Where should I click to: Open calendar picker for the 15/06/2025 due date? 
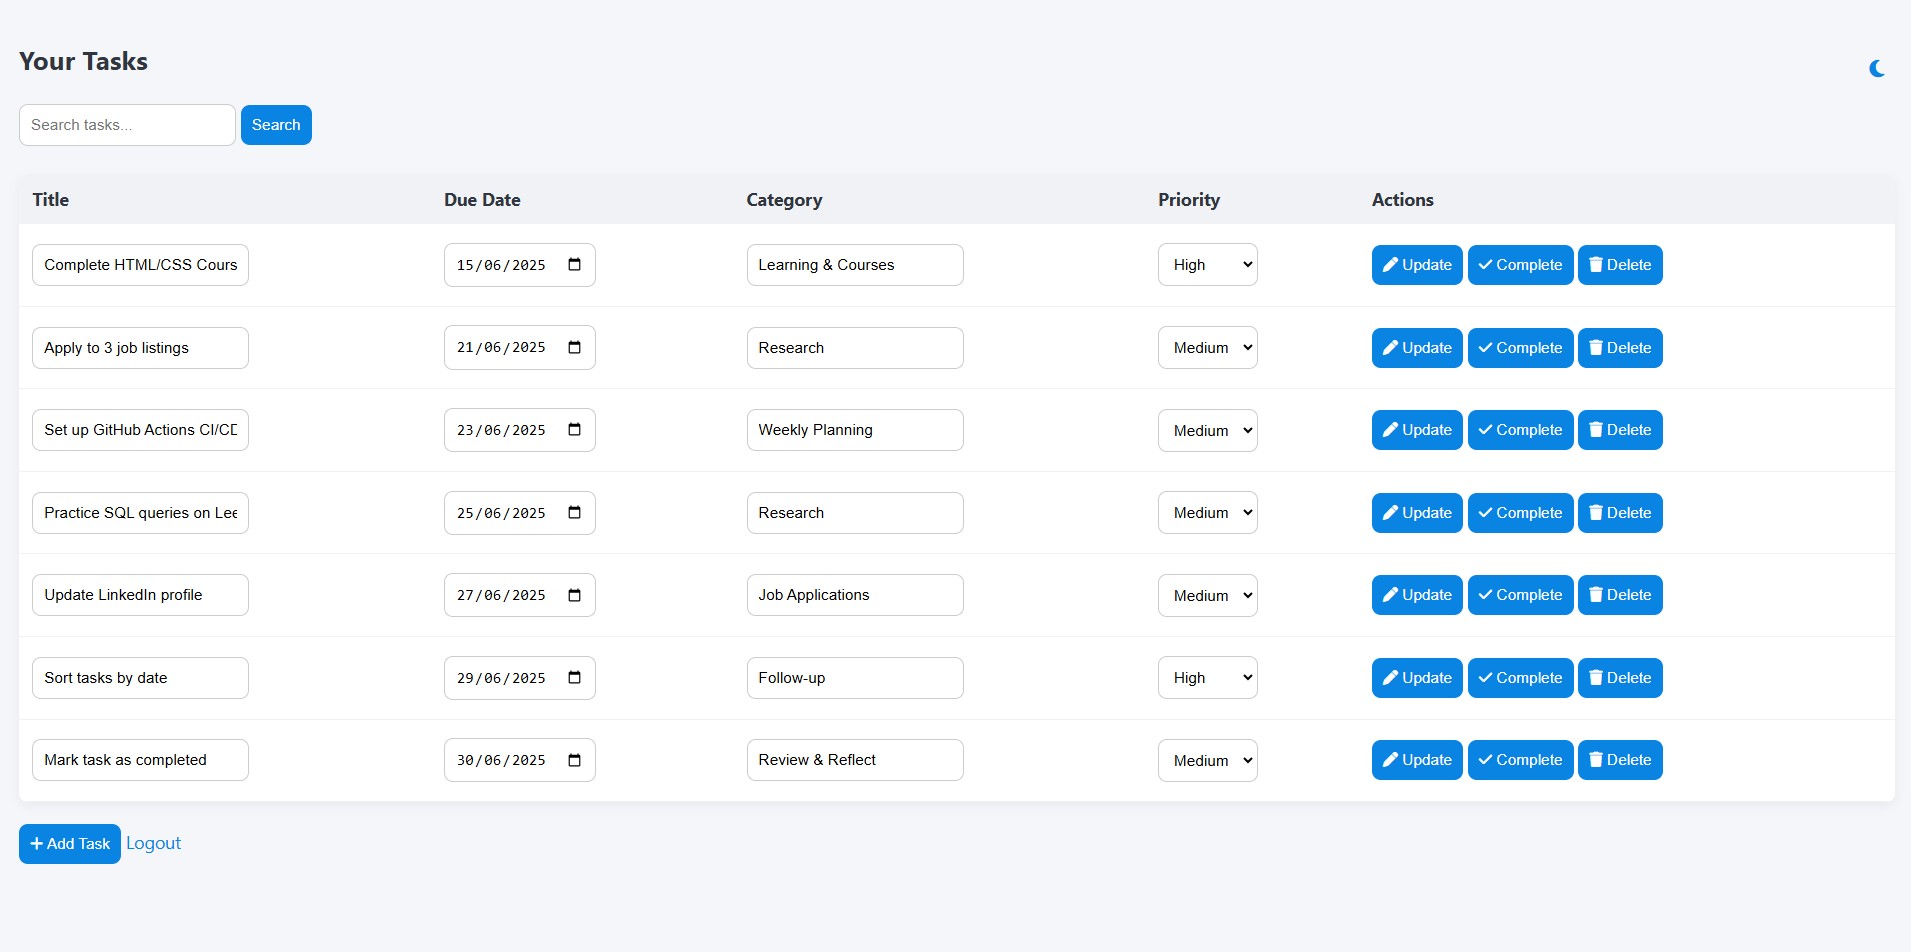[x=574, y=265]
